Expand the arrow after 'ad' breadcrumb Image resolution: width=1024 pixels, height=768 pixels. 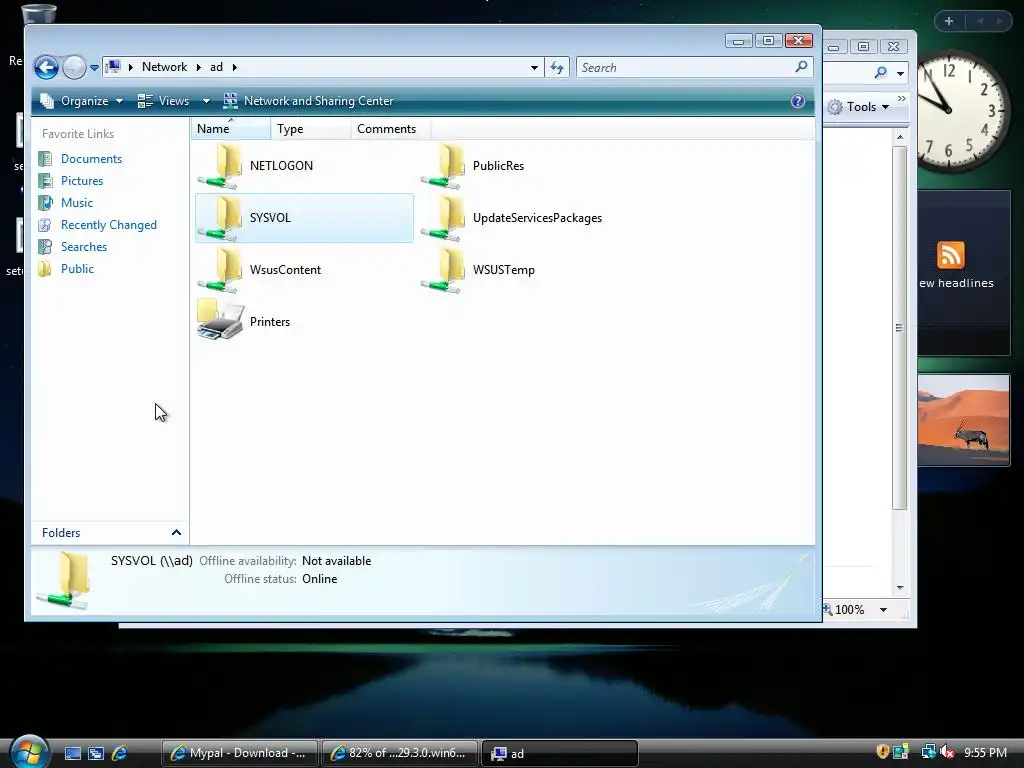(x=234, y=67)
